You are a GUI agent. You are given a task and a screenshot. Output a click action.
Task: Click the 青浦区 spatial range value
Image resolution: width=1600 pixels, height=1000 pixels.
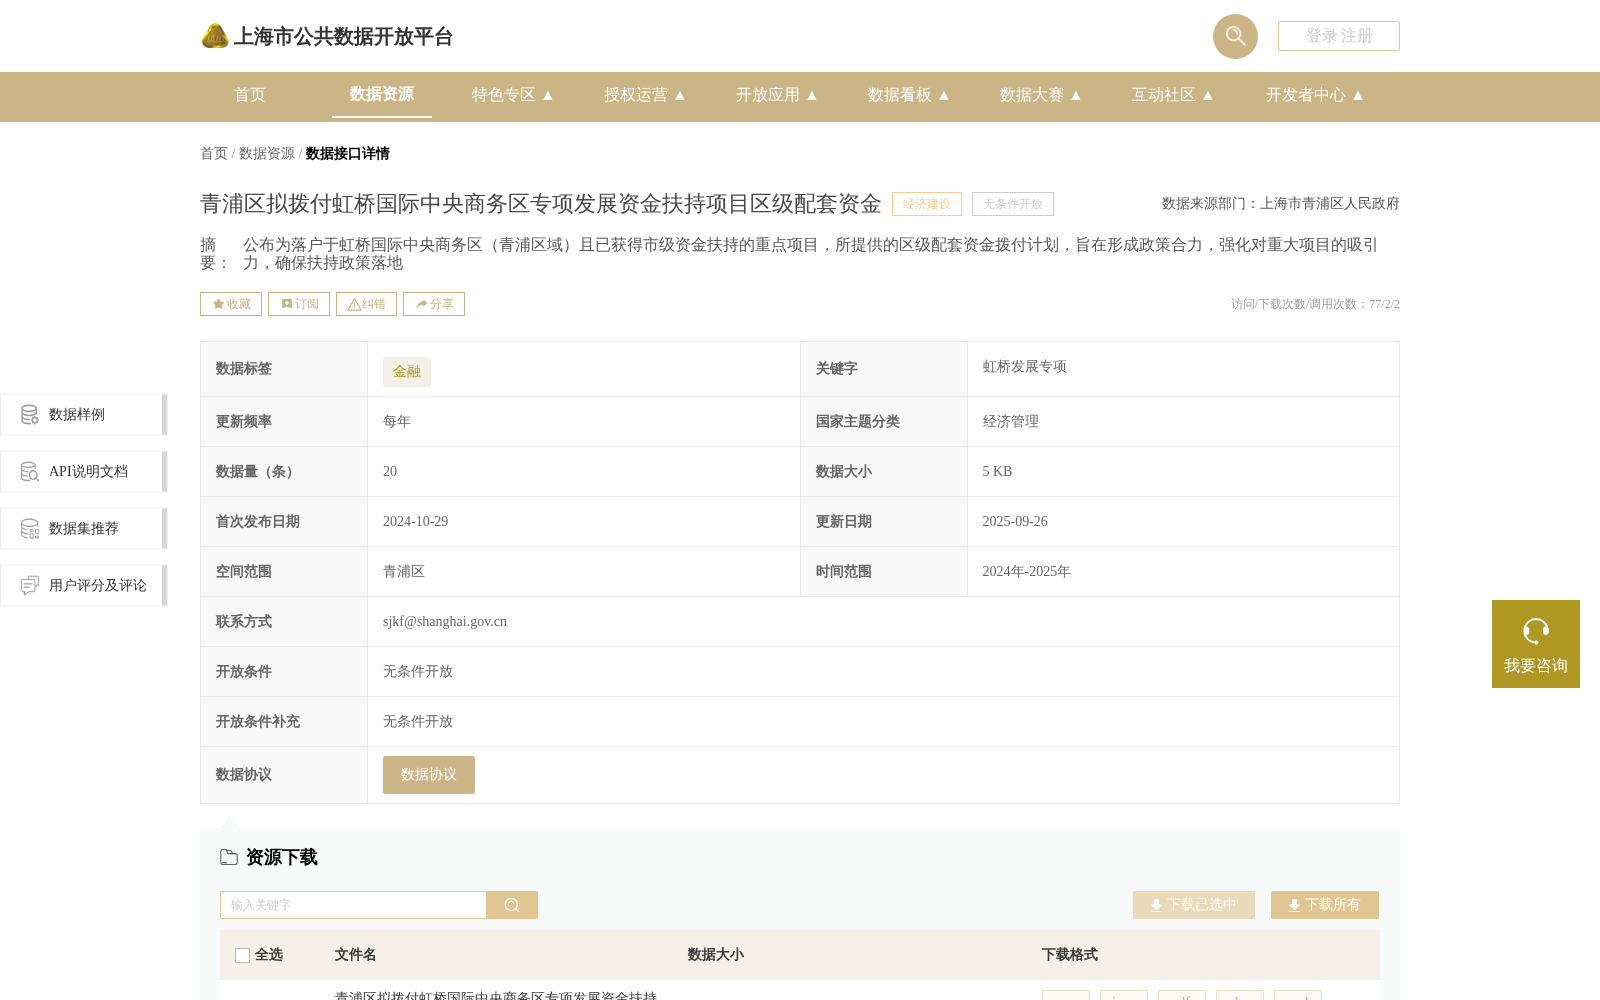404,571
